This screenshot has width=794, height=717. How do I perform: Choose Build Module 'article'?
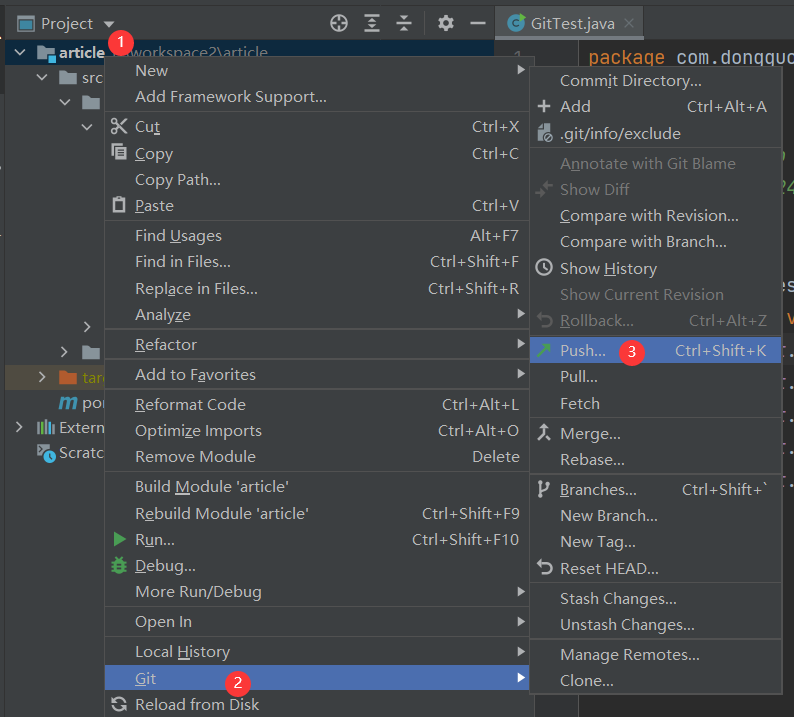tap(317, 487)
